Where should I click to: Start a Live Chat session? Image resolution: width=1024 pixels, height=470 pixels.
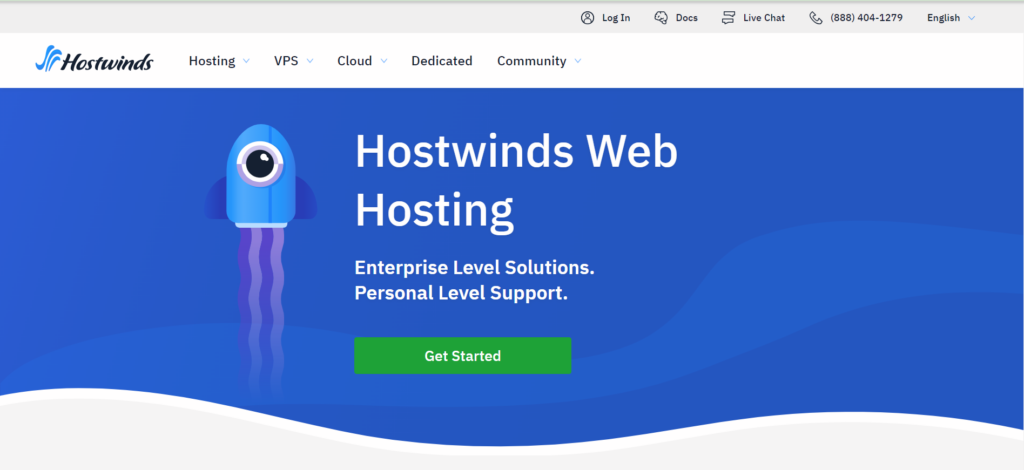(764, 18)
